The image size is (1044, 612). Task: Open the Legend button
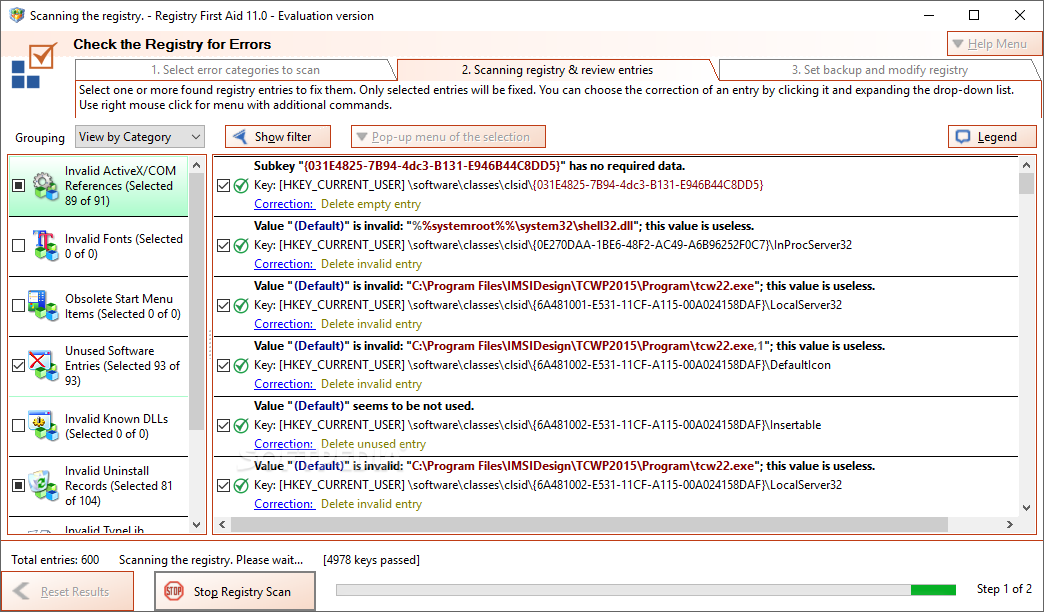click(x=992, y=137)
